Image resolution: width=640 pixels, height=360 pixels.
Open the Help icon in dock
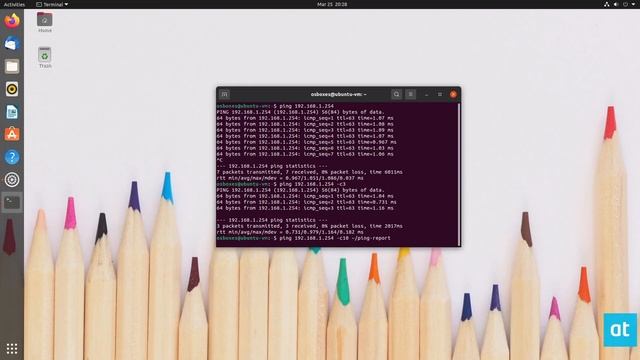pos(12,157)
